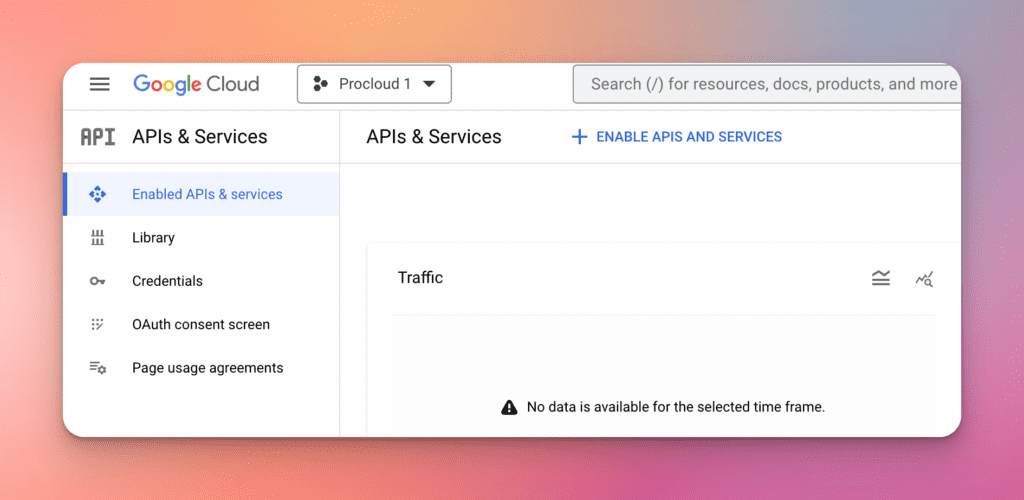Image resolution: width=1024 pixels, height=500 pixels.
Task: Open the OAuth consent screen page
Action: [200, 324]
